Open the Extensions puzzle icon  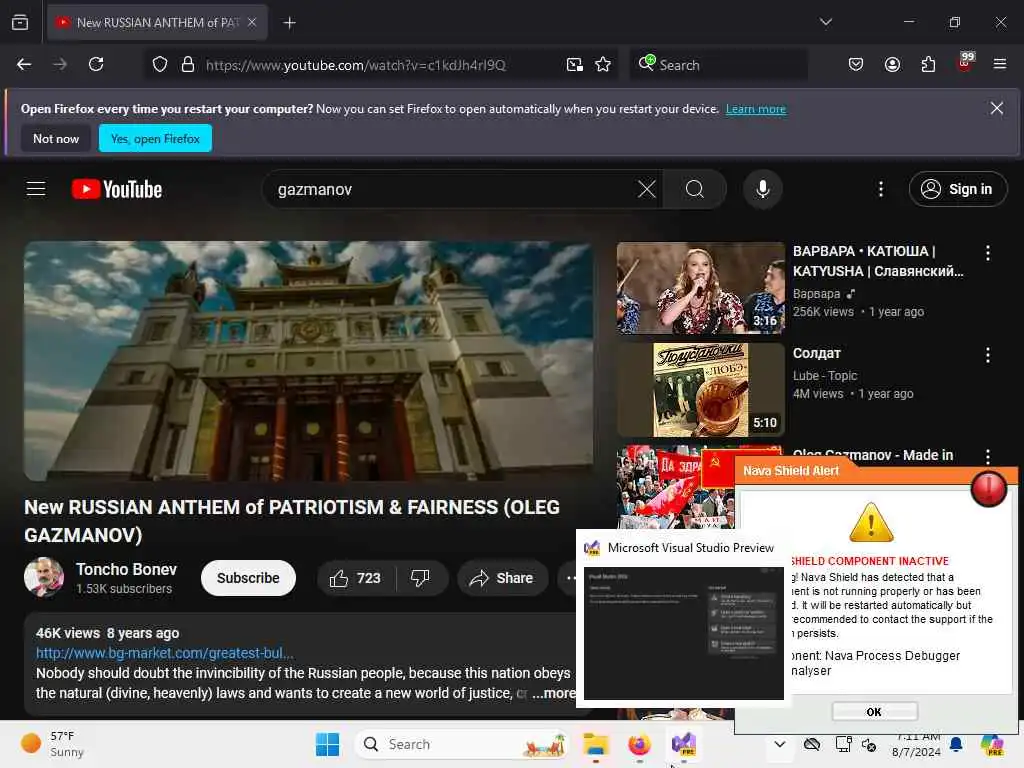928,64
